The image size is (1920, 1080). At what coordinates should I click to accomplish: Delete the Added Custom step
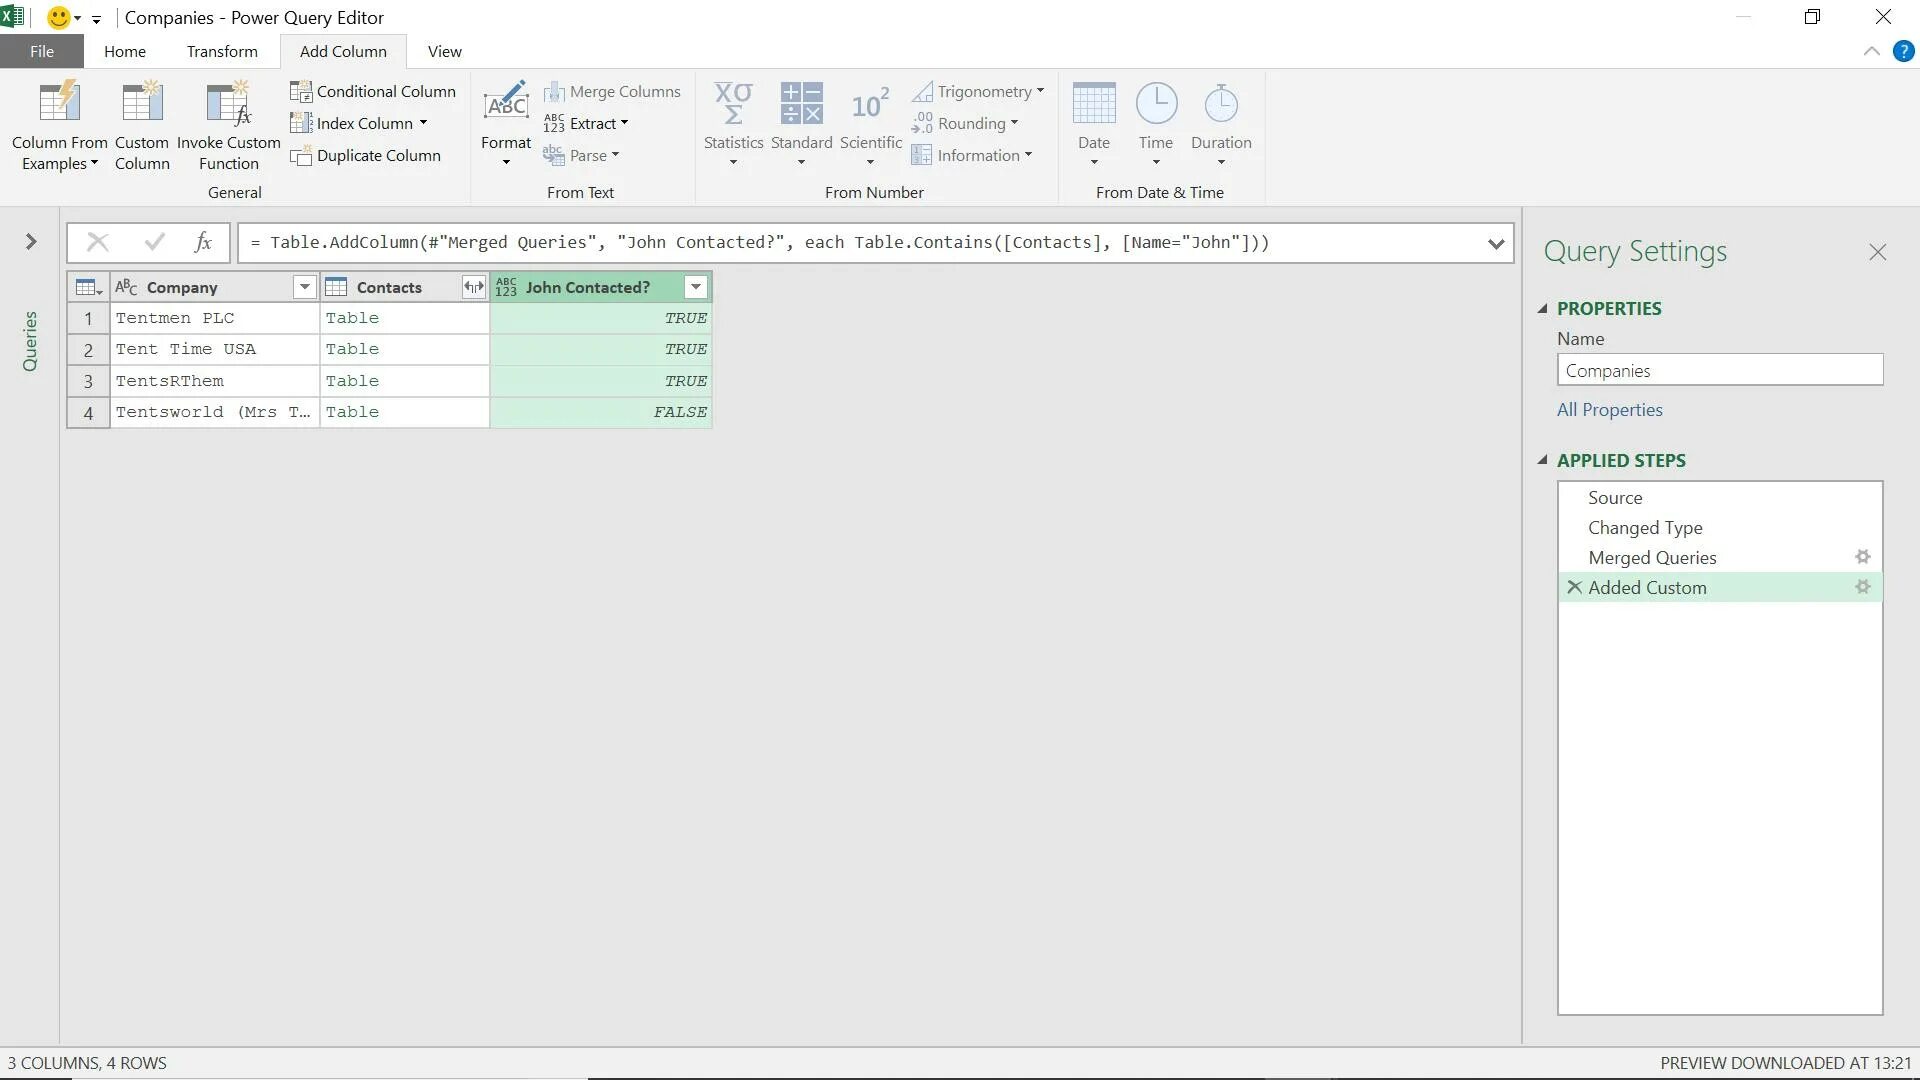pyautogui.click(x=1574, y=587)
